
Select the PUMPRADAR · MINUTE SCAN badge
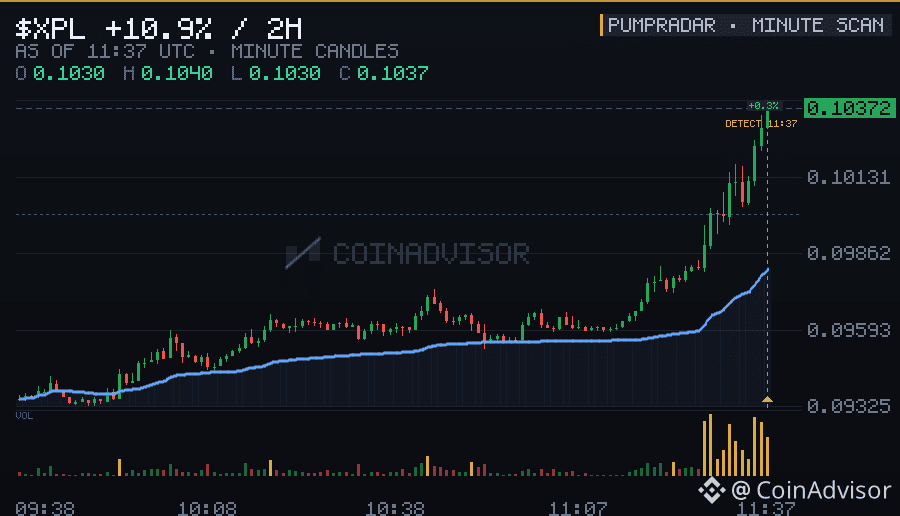[745, 25]
